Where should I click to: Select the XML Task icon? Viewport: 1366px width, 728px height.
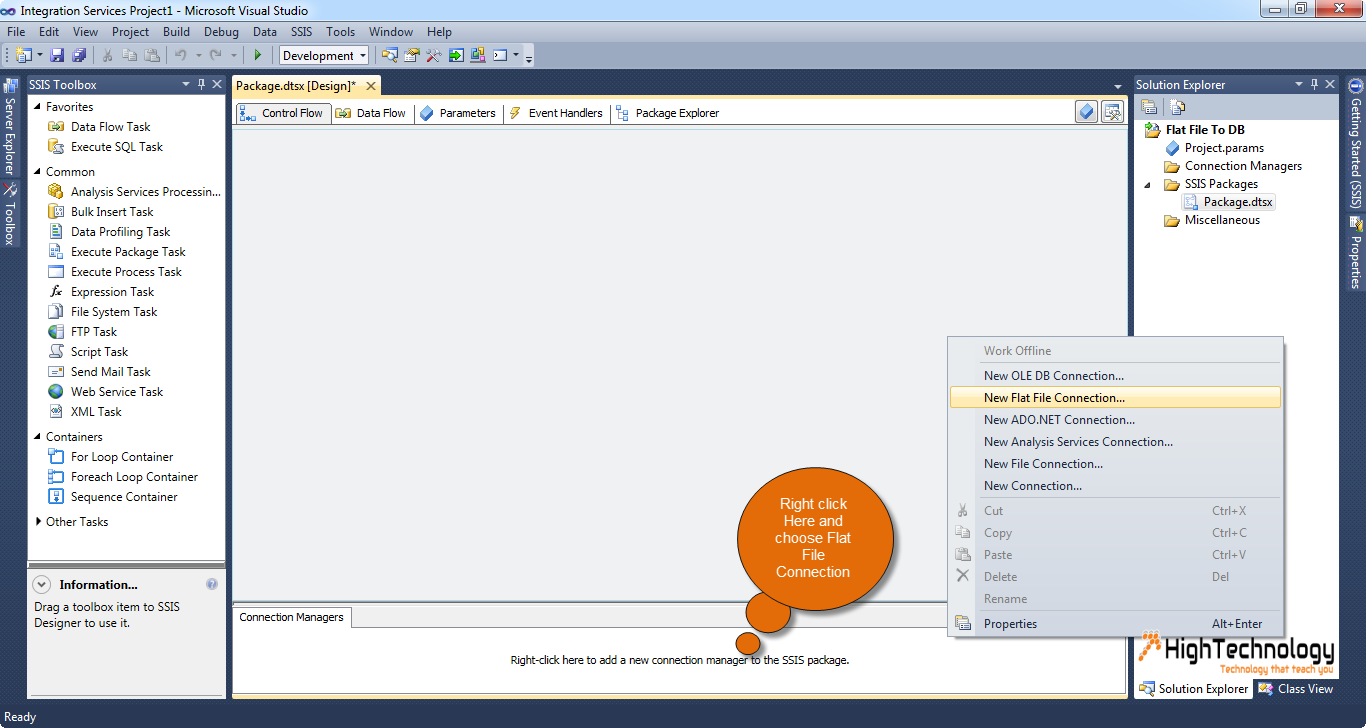tap(56, 411)
